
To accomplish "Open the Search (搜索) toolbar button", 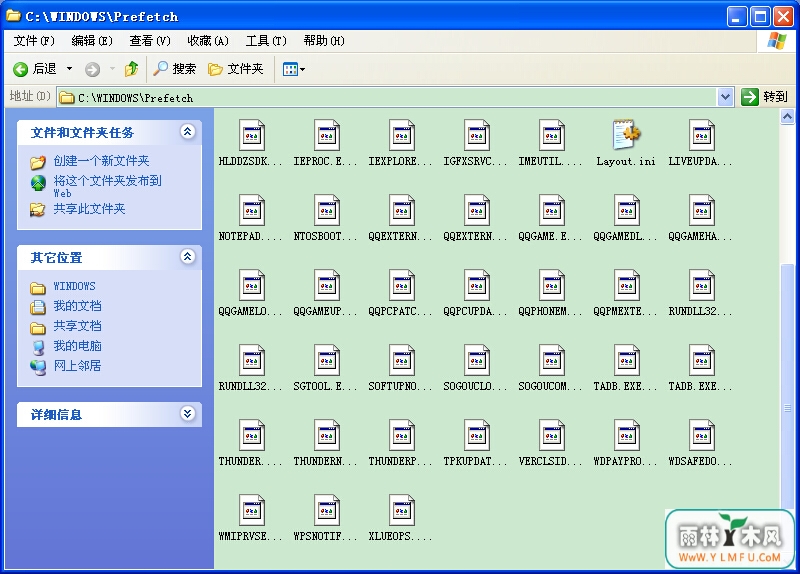I will 175,68.
